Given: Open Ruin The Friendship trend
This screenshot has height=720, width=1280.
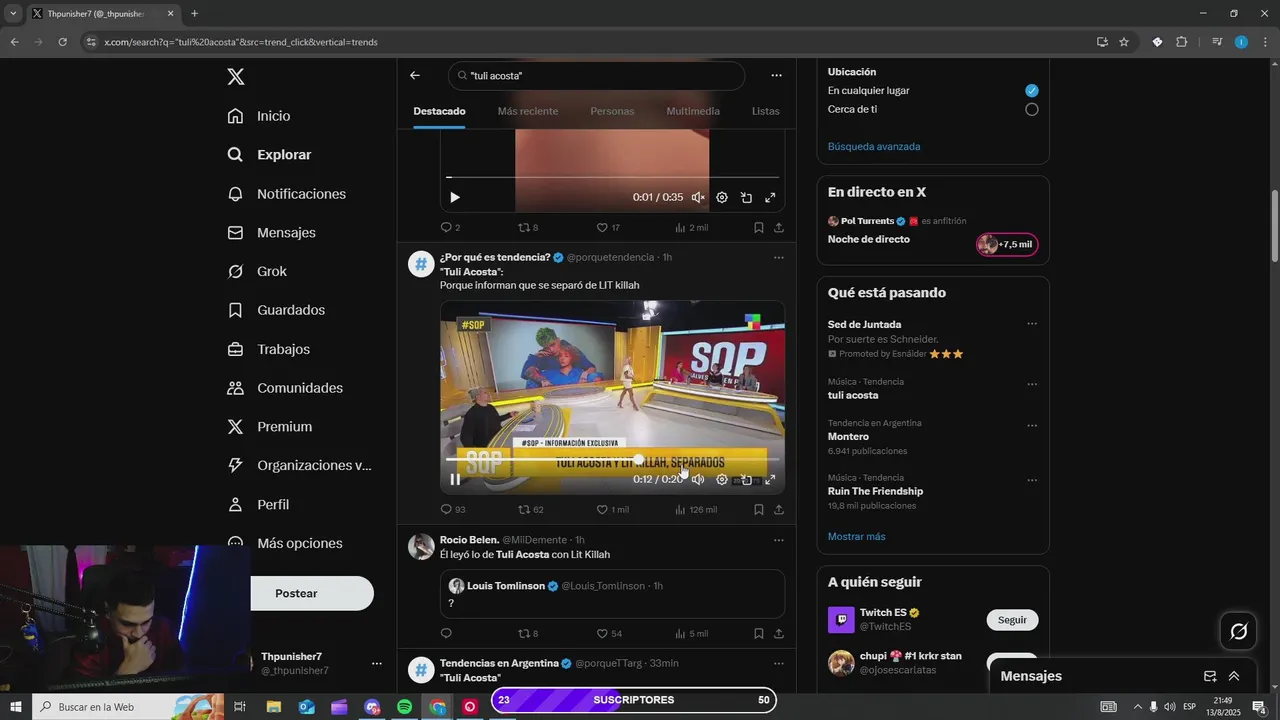Looking at the screenshot, I should click(875, 492).
